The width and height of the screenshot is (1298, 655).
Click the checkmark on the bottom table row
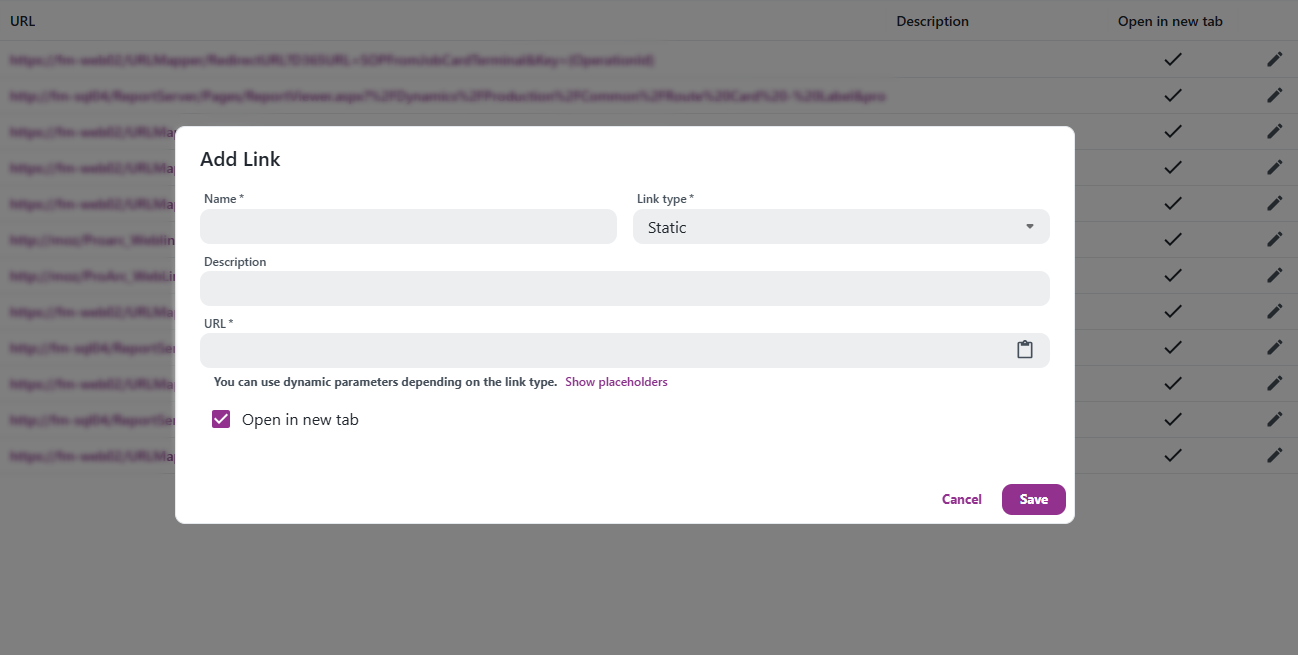(1172, 455)
